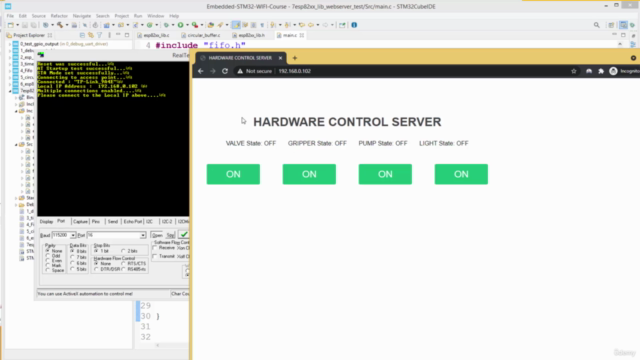Enable Transmit software flow control
The height and width of the screenshot is (360, 640).
click(x=155, y=256)
